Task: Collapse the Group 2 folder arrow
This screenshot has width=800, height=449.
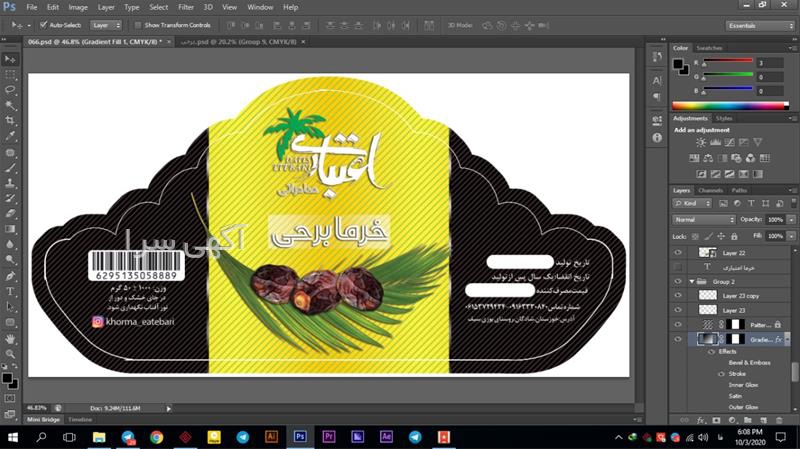Action: (x=691, y=282)
